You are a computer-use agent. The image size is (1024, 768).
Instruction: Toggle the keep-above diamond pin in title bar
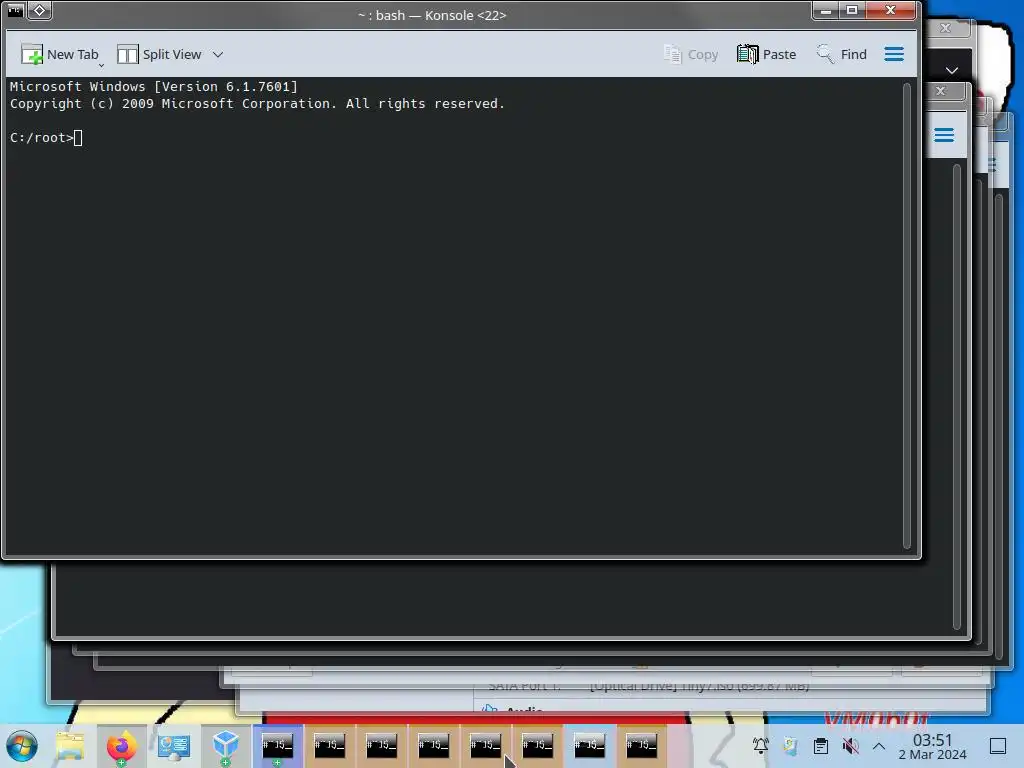pyautogui.click(x=39, y=10)
